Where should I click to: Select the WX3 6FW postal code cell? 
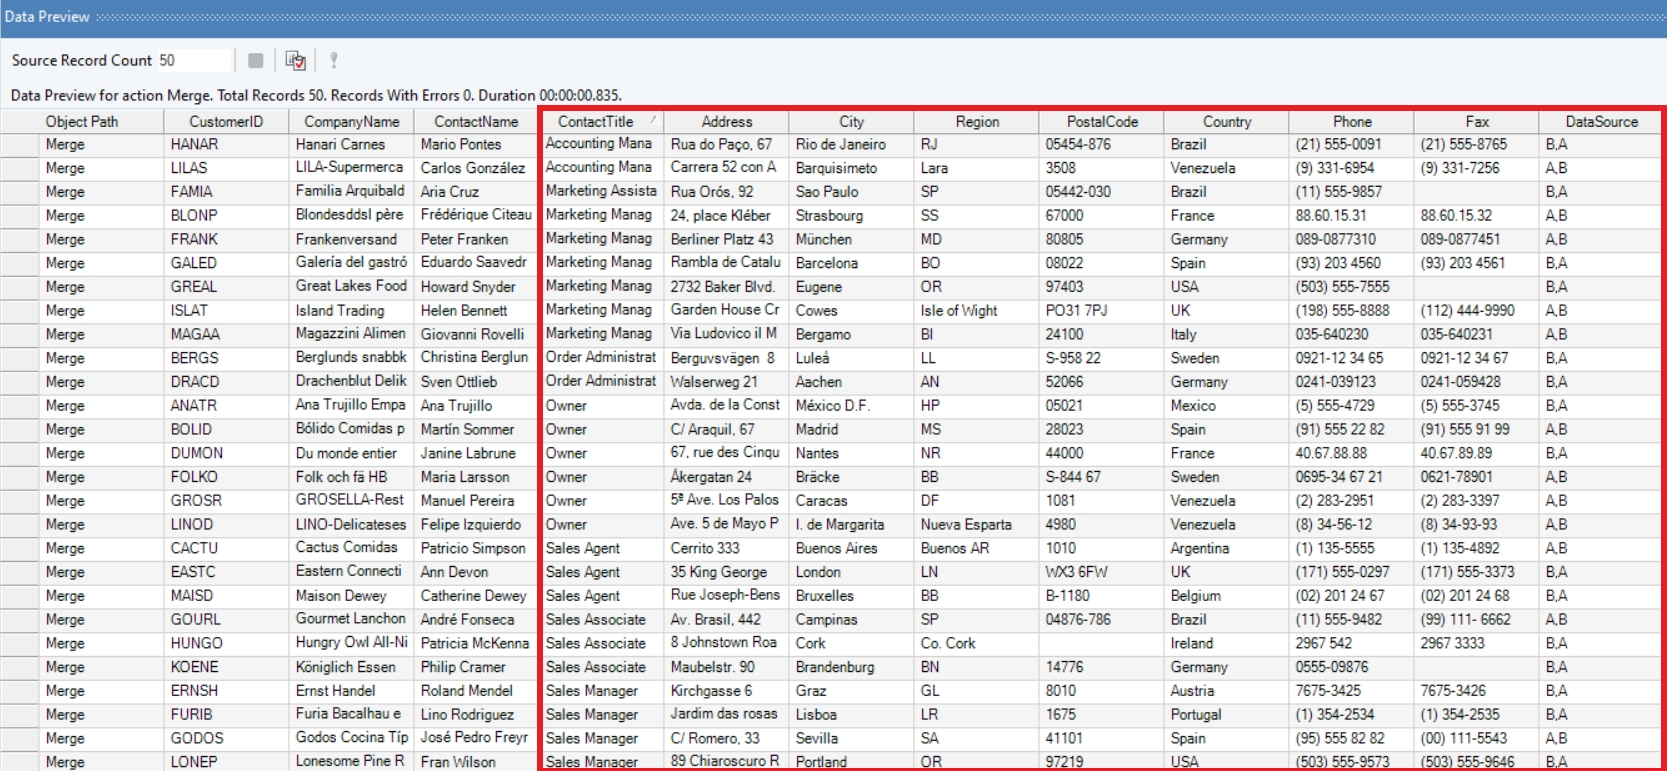click(x=1100, y=572)
